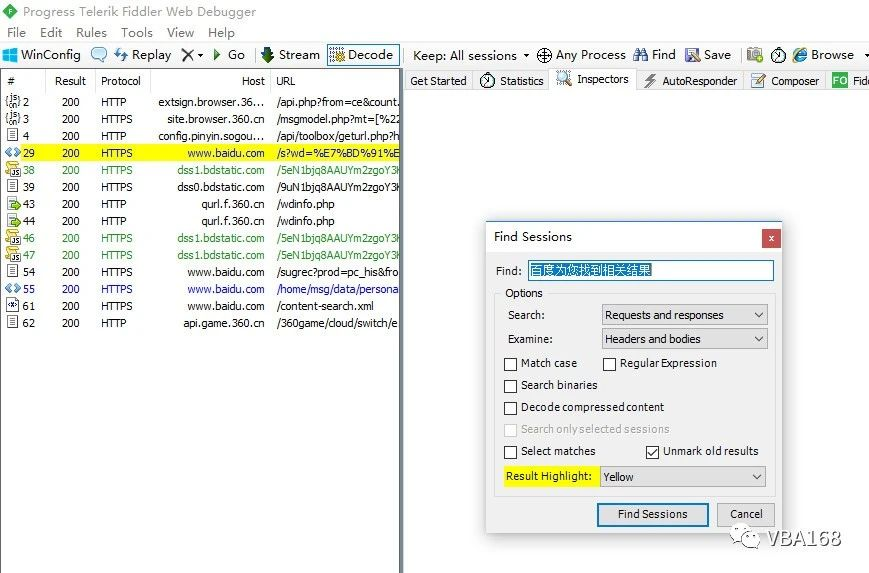Switch to the Composer tab

click(785, 81)
